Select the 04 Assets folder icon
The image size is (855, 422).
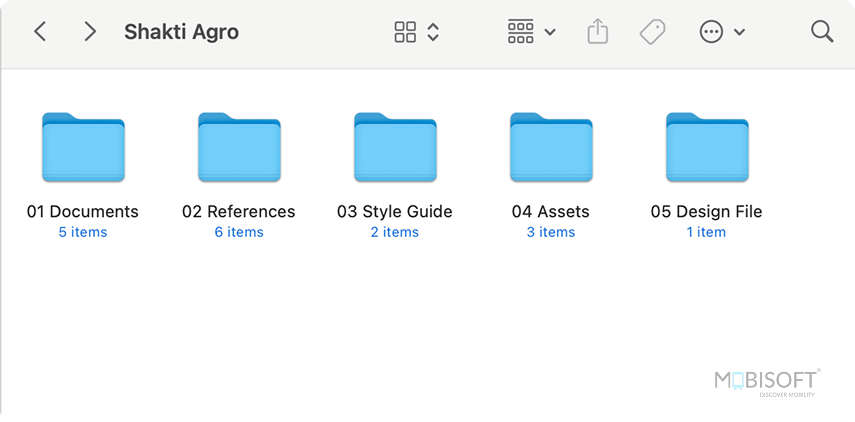pyautogui.click(x=551, y=148)
